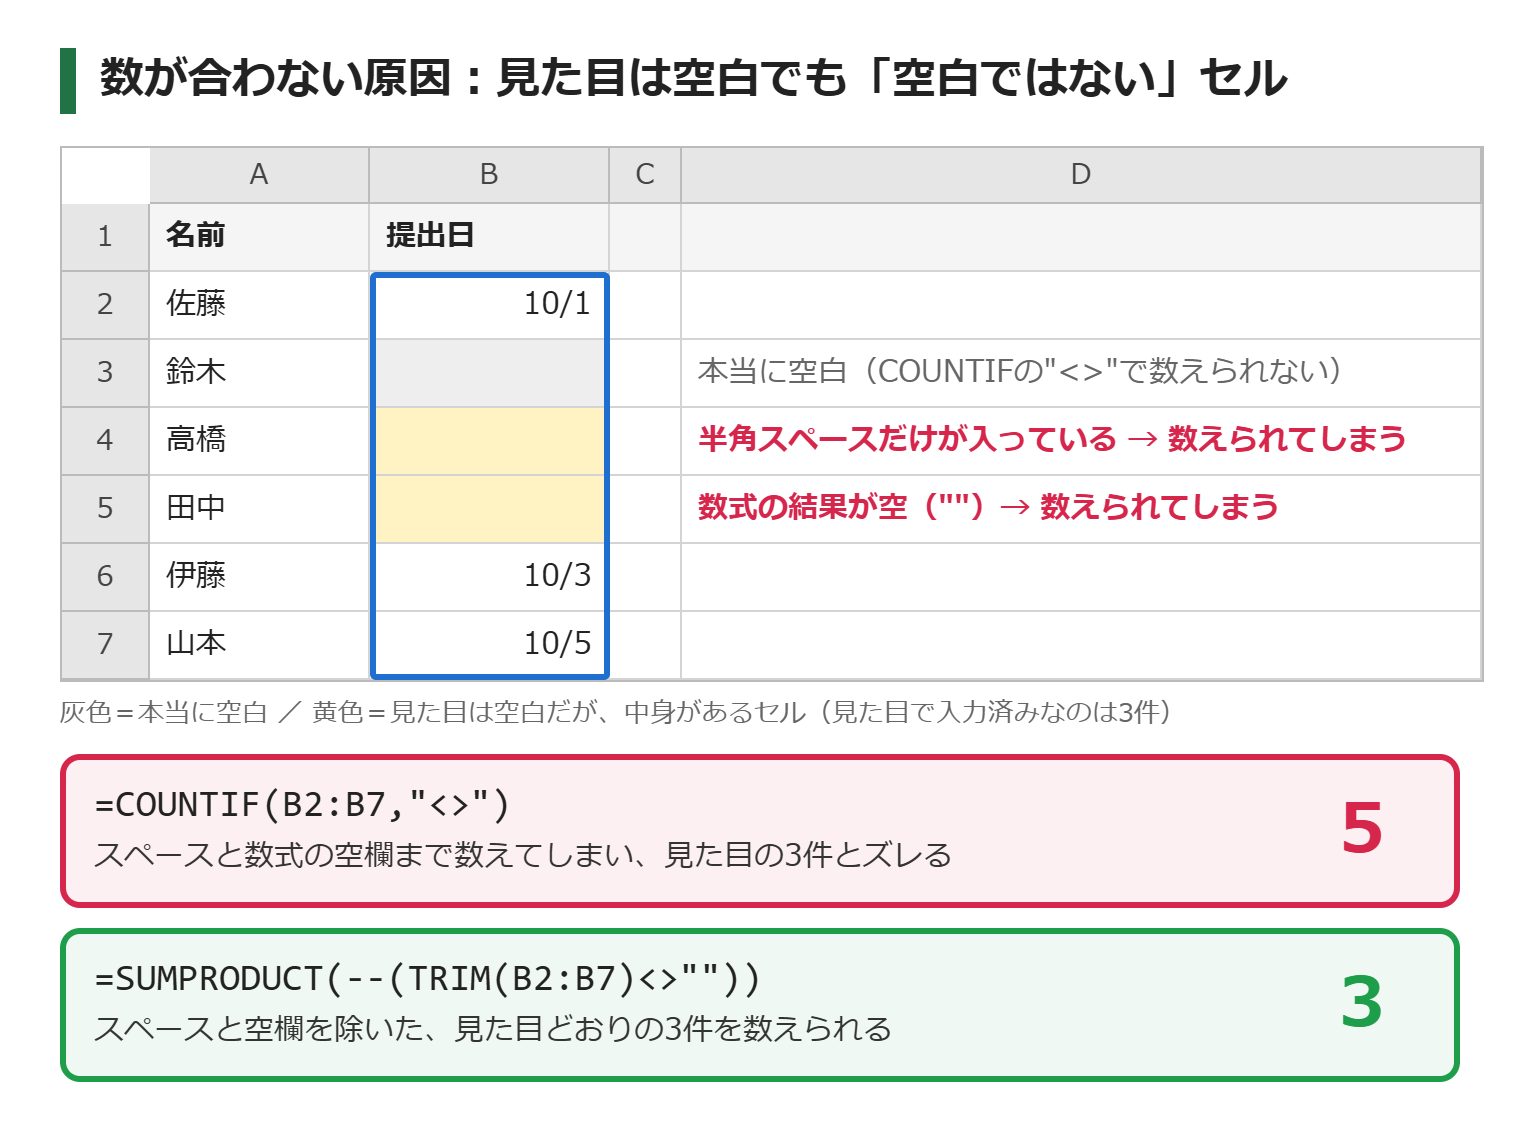Viewport: 1520px width, 1138px height.
Task: Click the formula =COUNTIF(B2:B7,"<>")
Action: pyautogui.click(x=303, y=804)
